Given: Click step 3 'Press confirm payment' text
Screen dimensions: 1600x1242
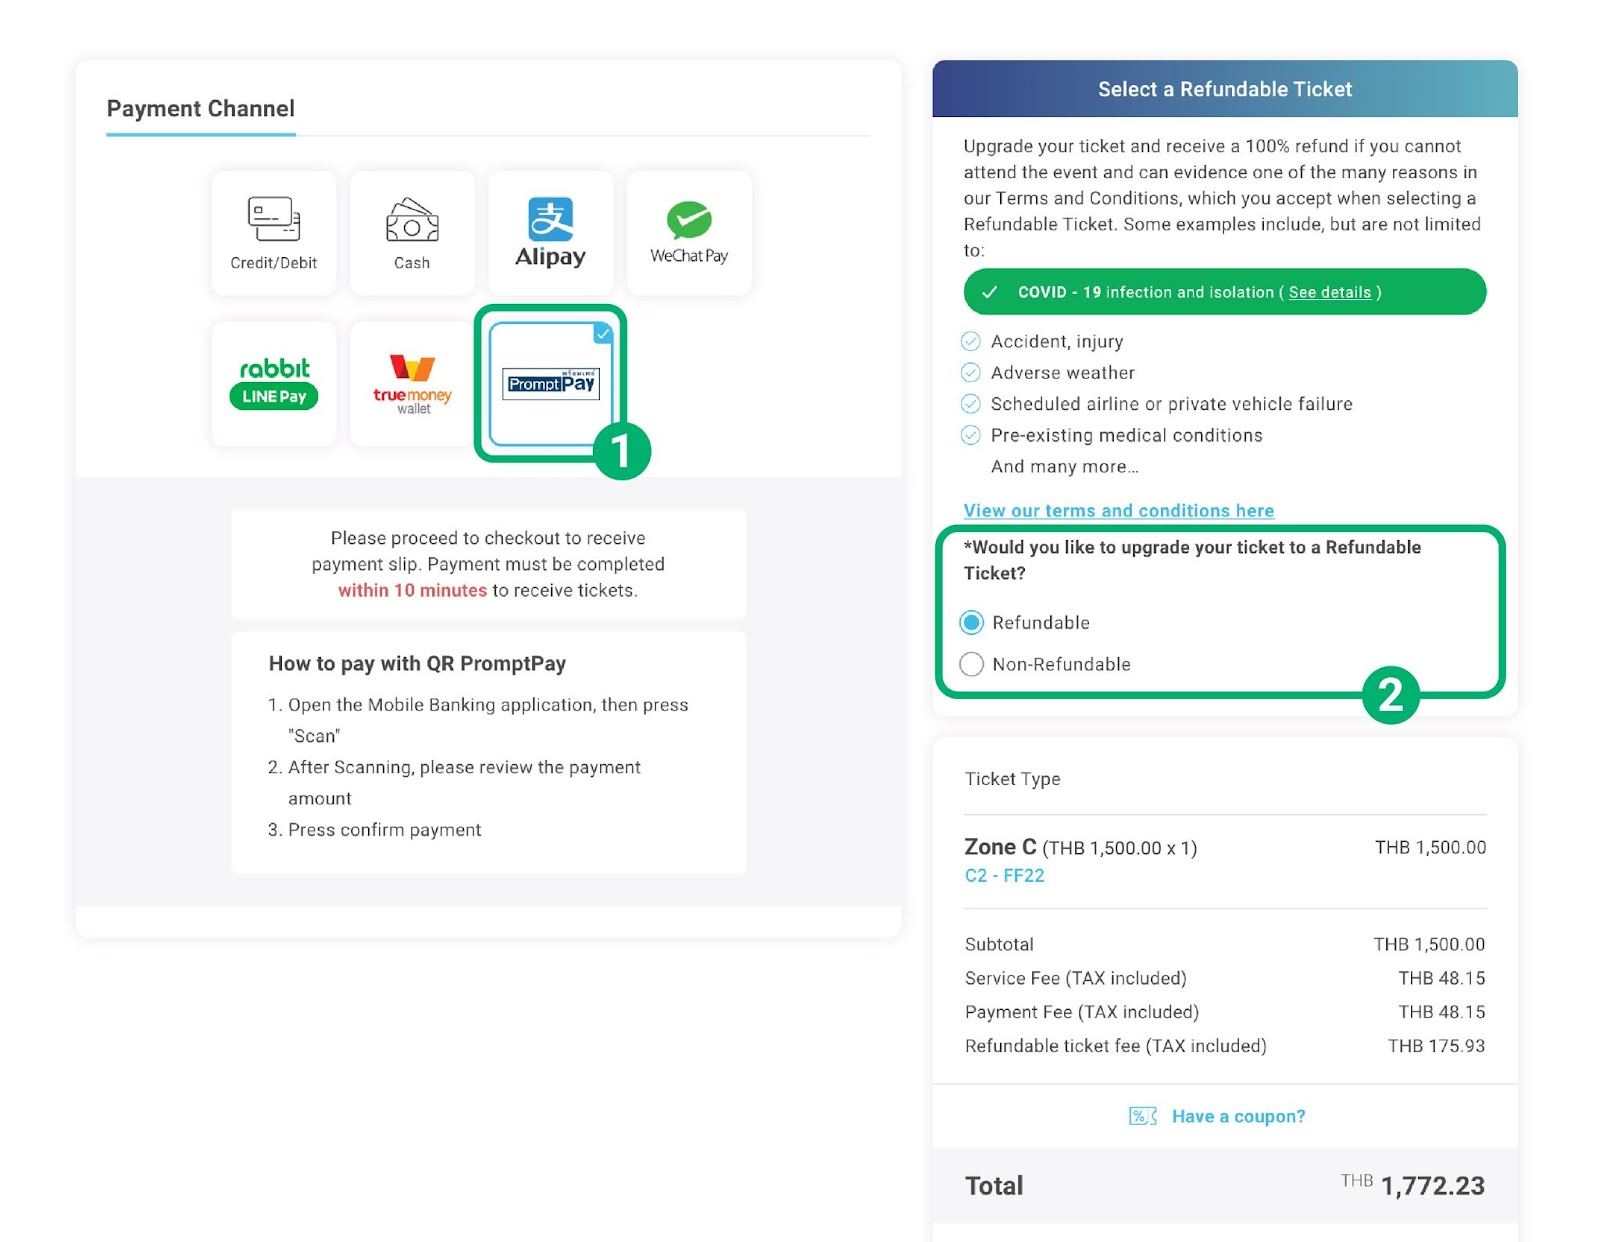Looking at the screenshot, I should point(384,830).
